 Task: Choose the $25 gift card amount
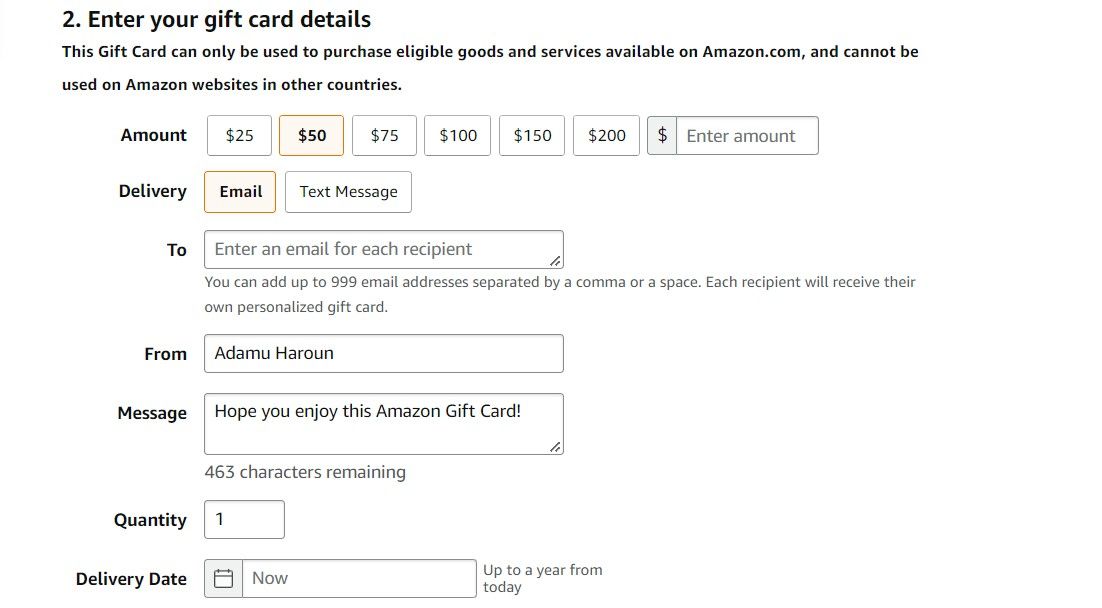coord(239,135)
